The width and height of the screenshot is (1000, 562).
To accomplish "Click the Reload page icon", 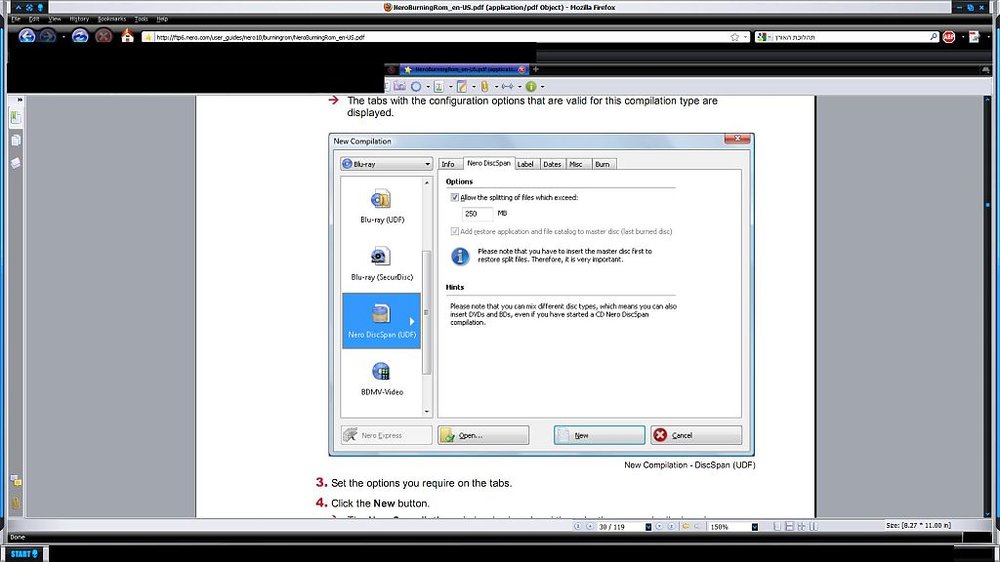I will (80, 36).
